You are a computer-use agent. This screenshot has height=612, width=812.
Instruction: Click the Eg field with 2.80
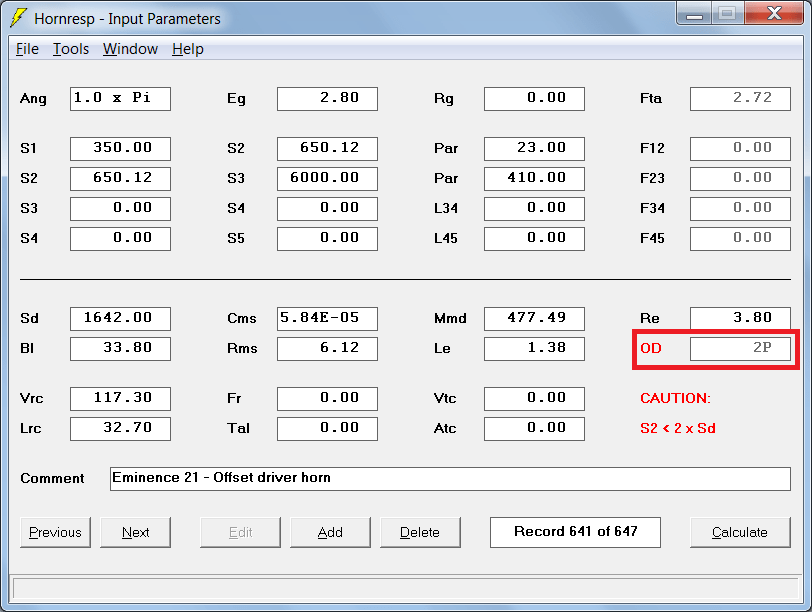[327, 98]
